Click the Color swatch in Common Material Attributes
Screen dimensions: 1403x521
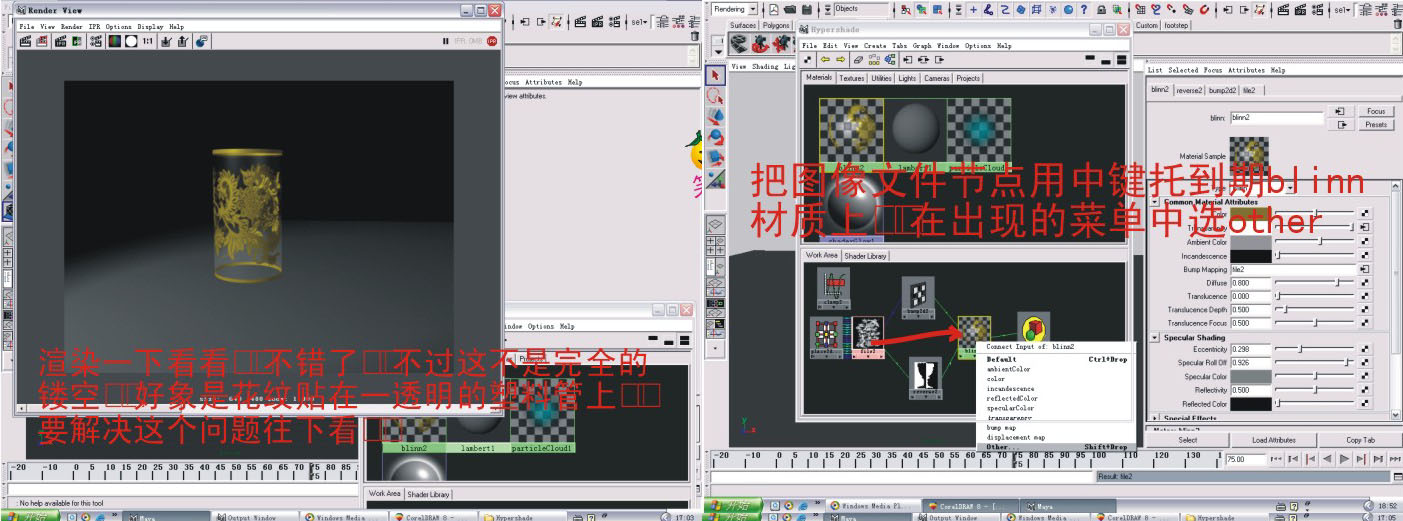click(x=1251, y=213)
